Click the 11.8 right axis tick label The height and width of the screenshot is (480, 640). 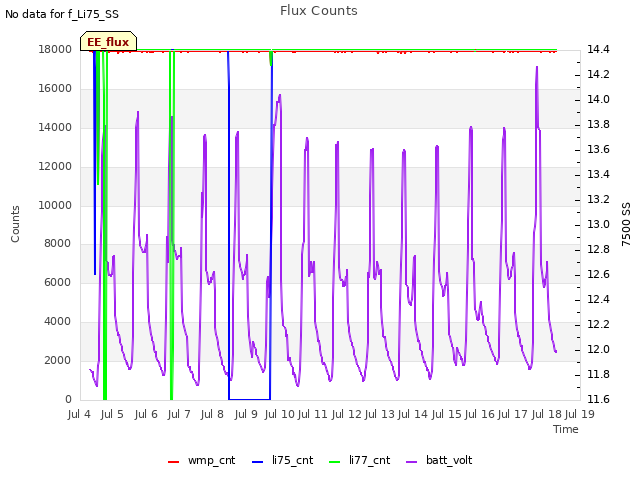coord(598,374)
